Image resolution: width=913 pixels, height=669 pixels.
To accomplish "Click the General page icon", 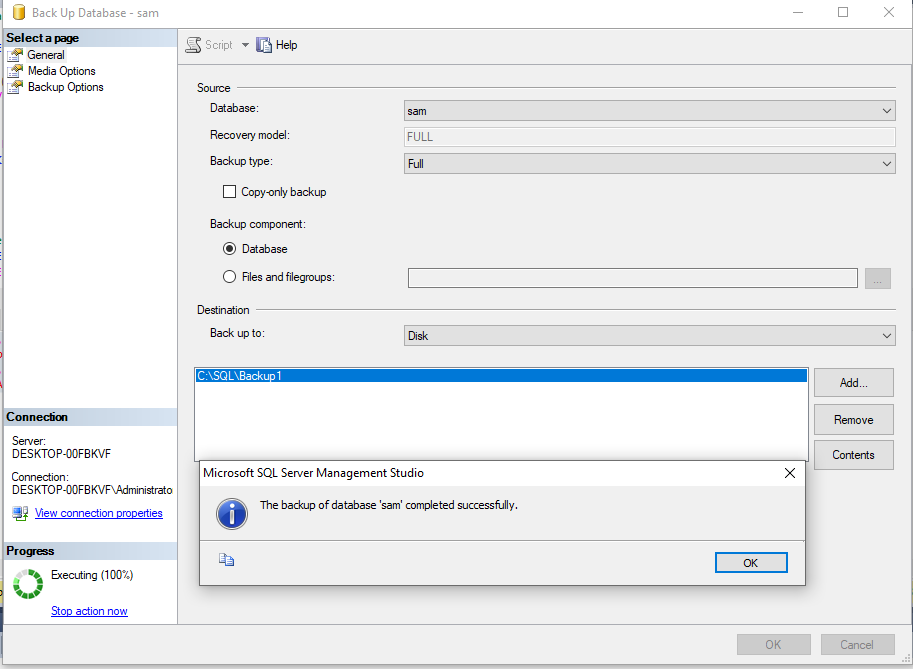I will point(15,55).
